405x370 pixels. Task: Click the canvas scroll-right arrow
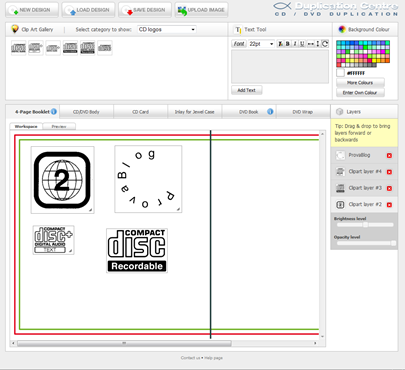(x=315, y=343)
